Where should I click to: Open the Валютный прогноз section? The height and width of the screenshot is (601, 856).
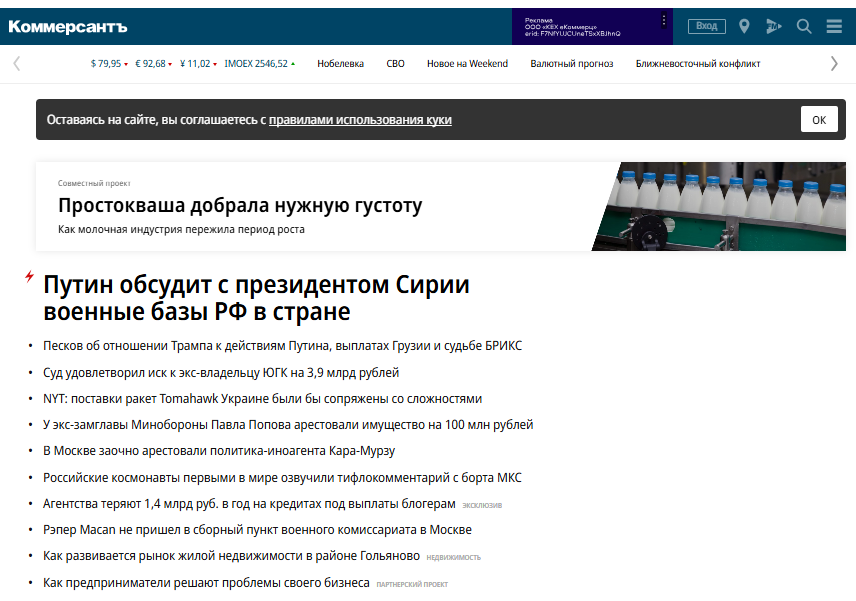point(571,62)
